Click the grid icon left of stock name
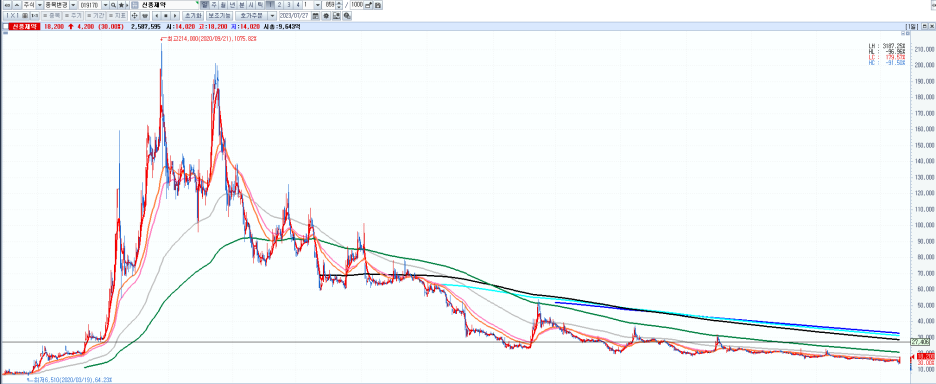Viewport: 936px width, 384px height. (x=135, y=5)
